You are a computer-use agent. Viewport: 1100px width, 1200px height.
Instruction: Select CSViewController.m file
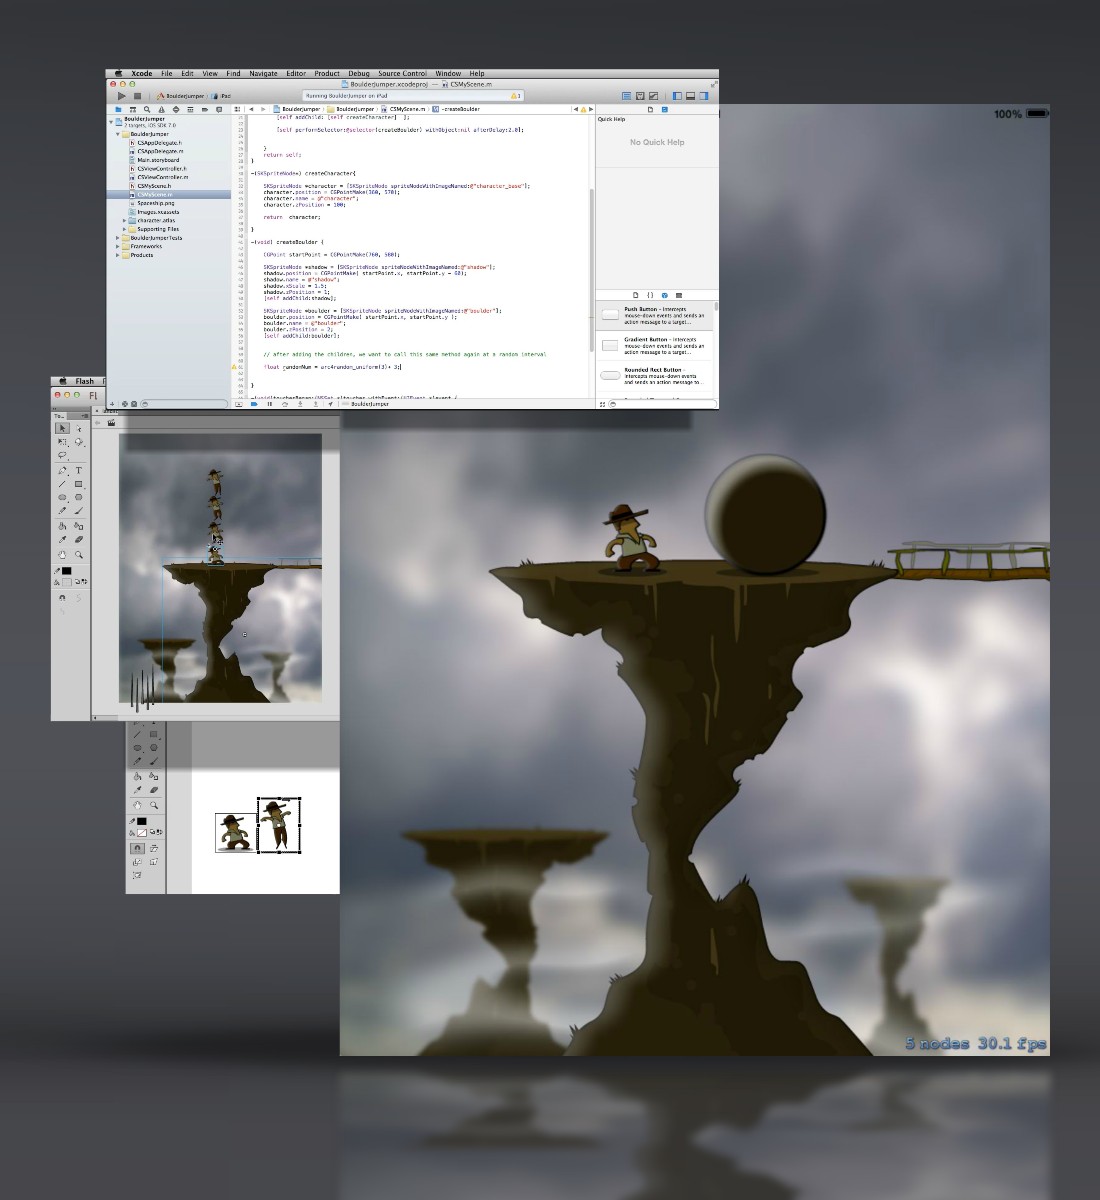[x=163, y=177]
